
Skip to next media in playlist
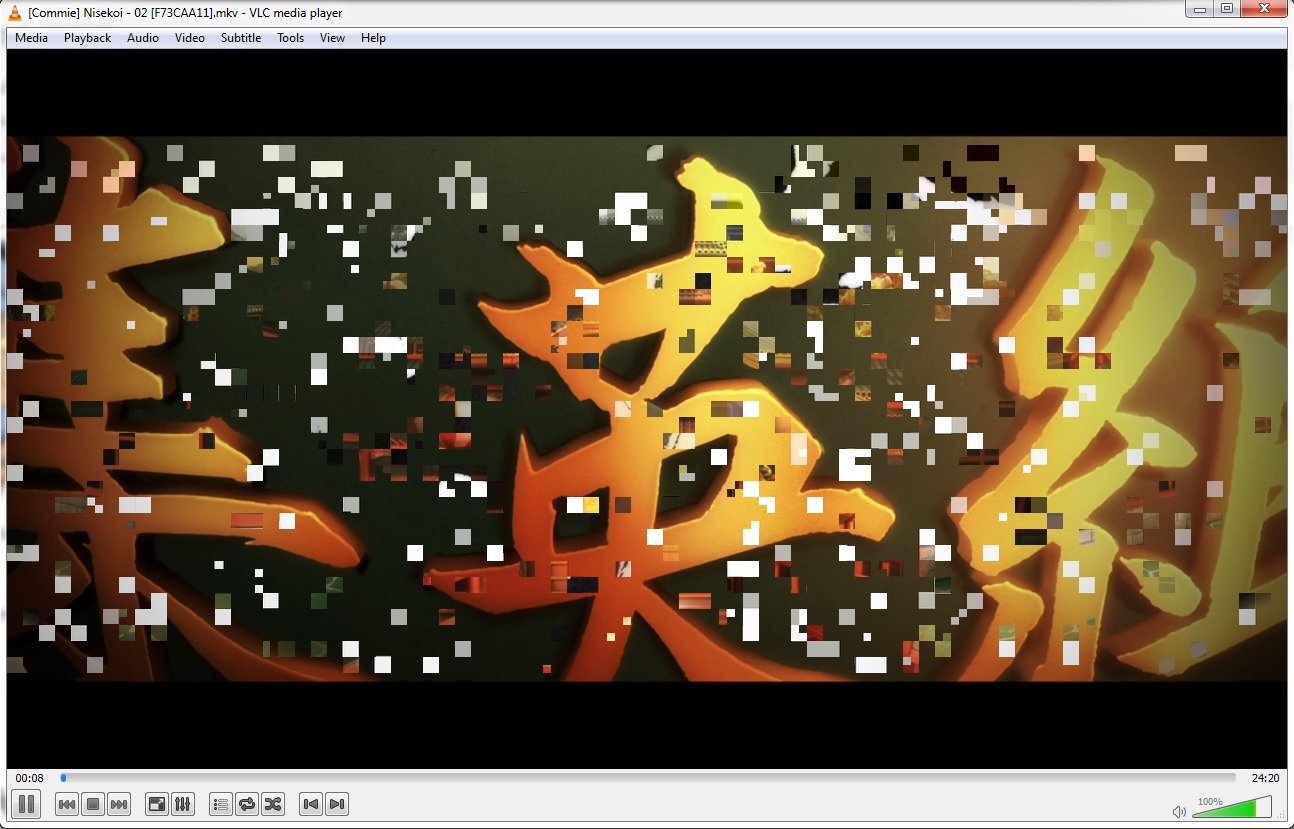119,804
